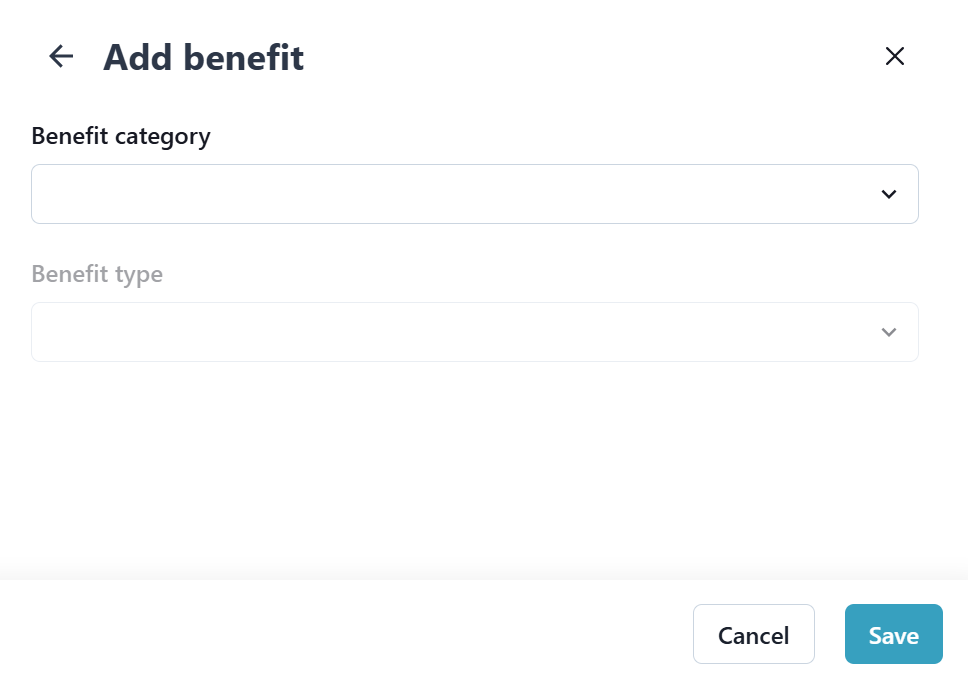Click the Benefit category chevron arrow
Screen dimensions: 968x685
888,194
